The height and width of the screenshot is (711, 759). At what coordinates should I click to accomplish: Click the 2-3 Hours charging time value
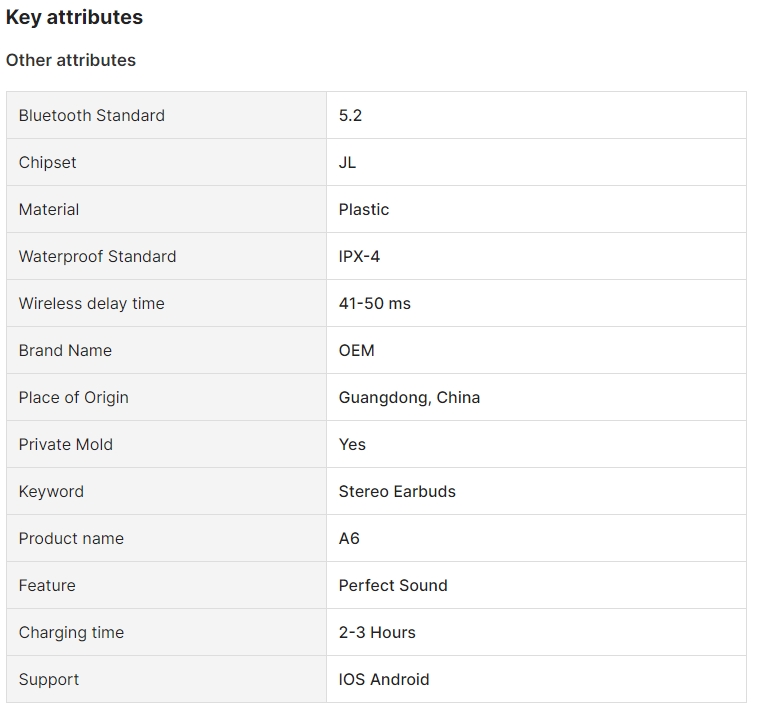[x=377, y=632]
